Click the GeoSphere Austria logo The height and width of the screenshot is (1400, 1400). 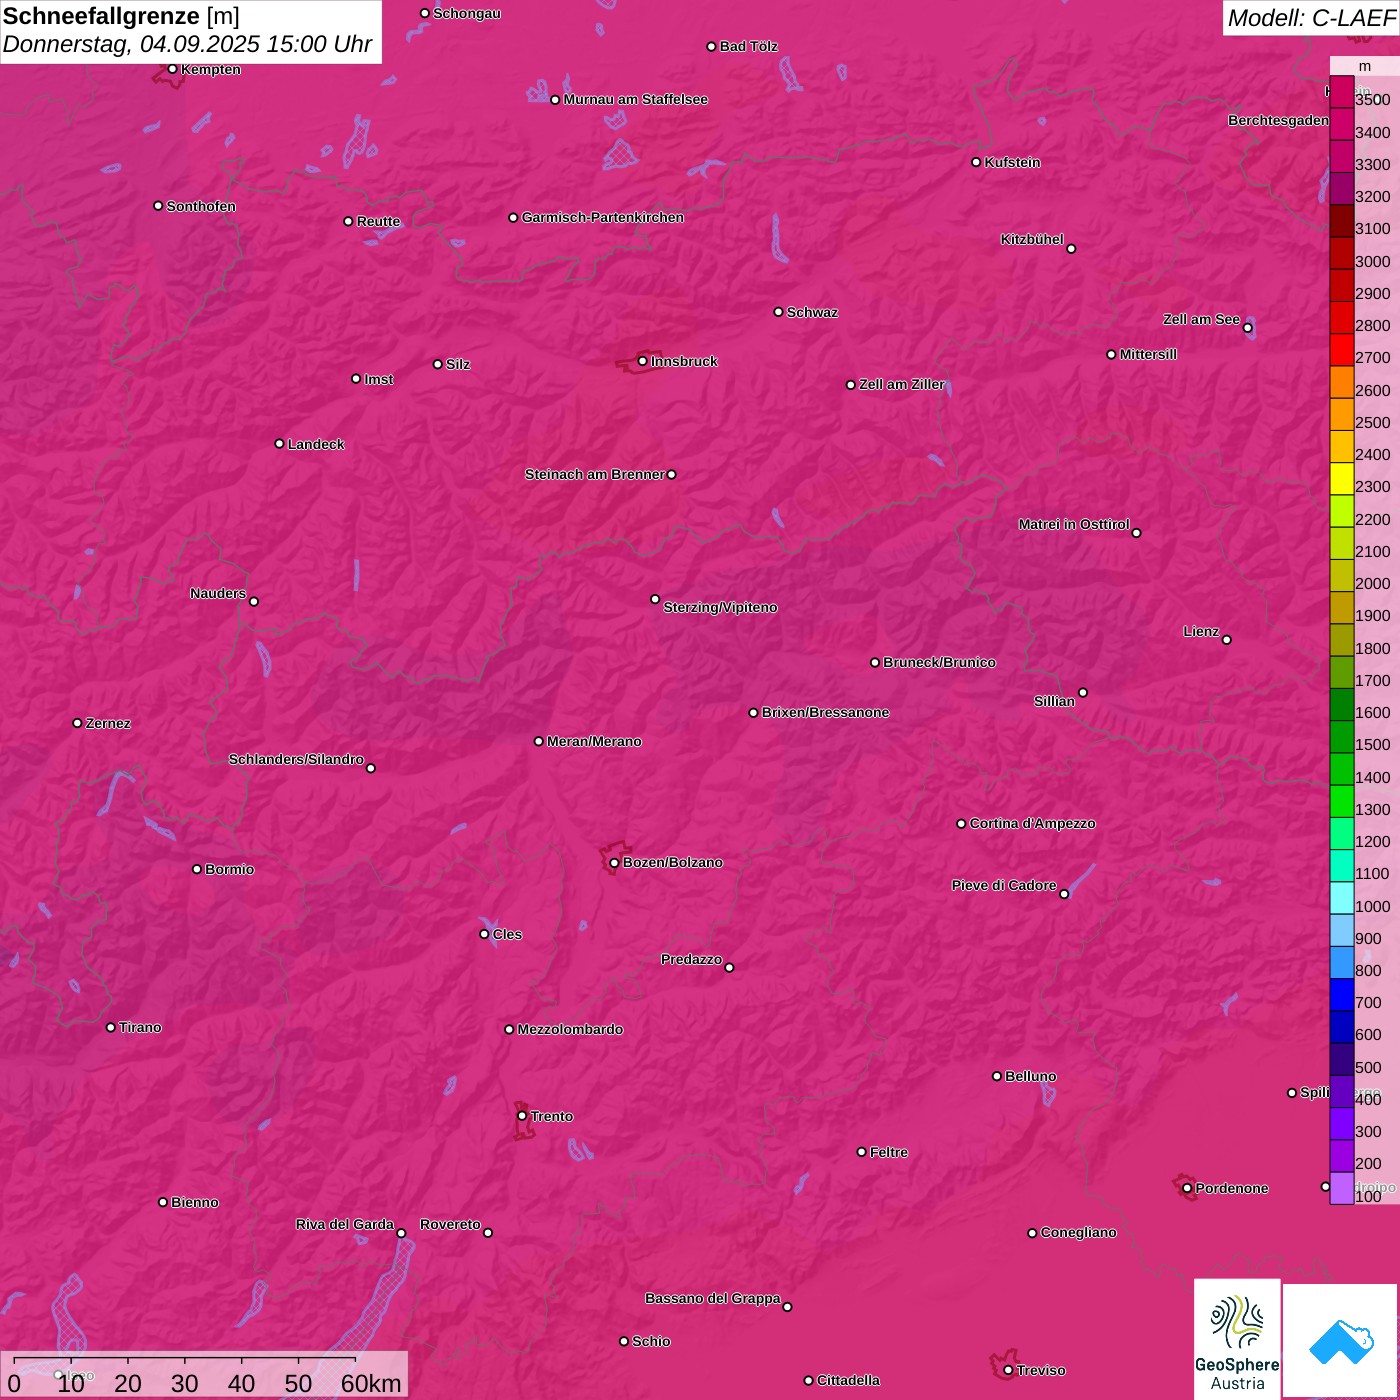pyautogui.click(x=1237, y=1340)
